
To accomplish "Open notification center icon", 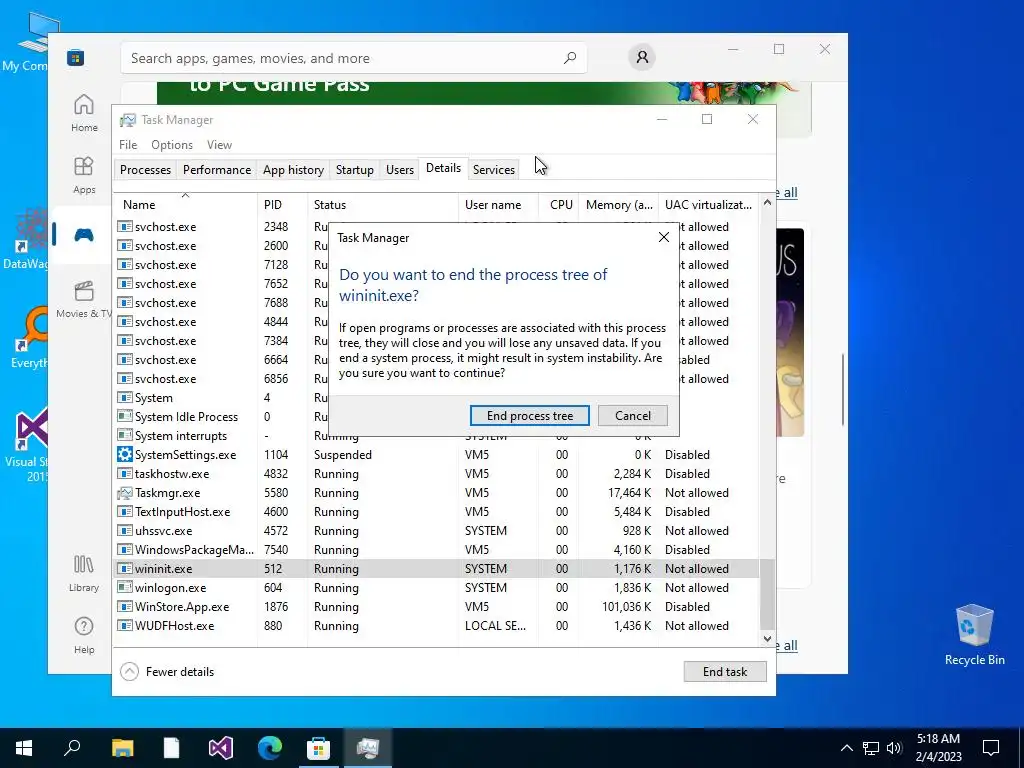I will click(991, 748).
